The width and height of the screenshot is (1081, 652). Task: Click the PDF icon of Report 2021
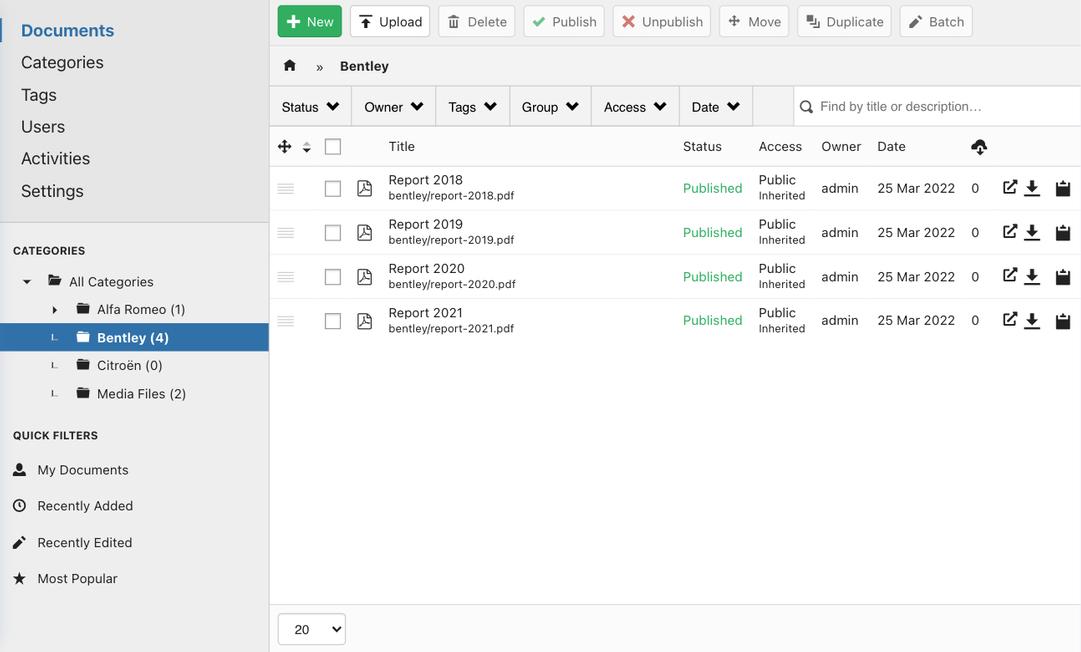(365, 320)
